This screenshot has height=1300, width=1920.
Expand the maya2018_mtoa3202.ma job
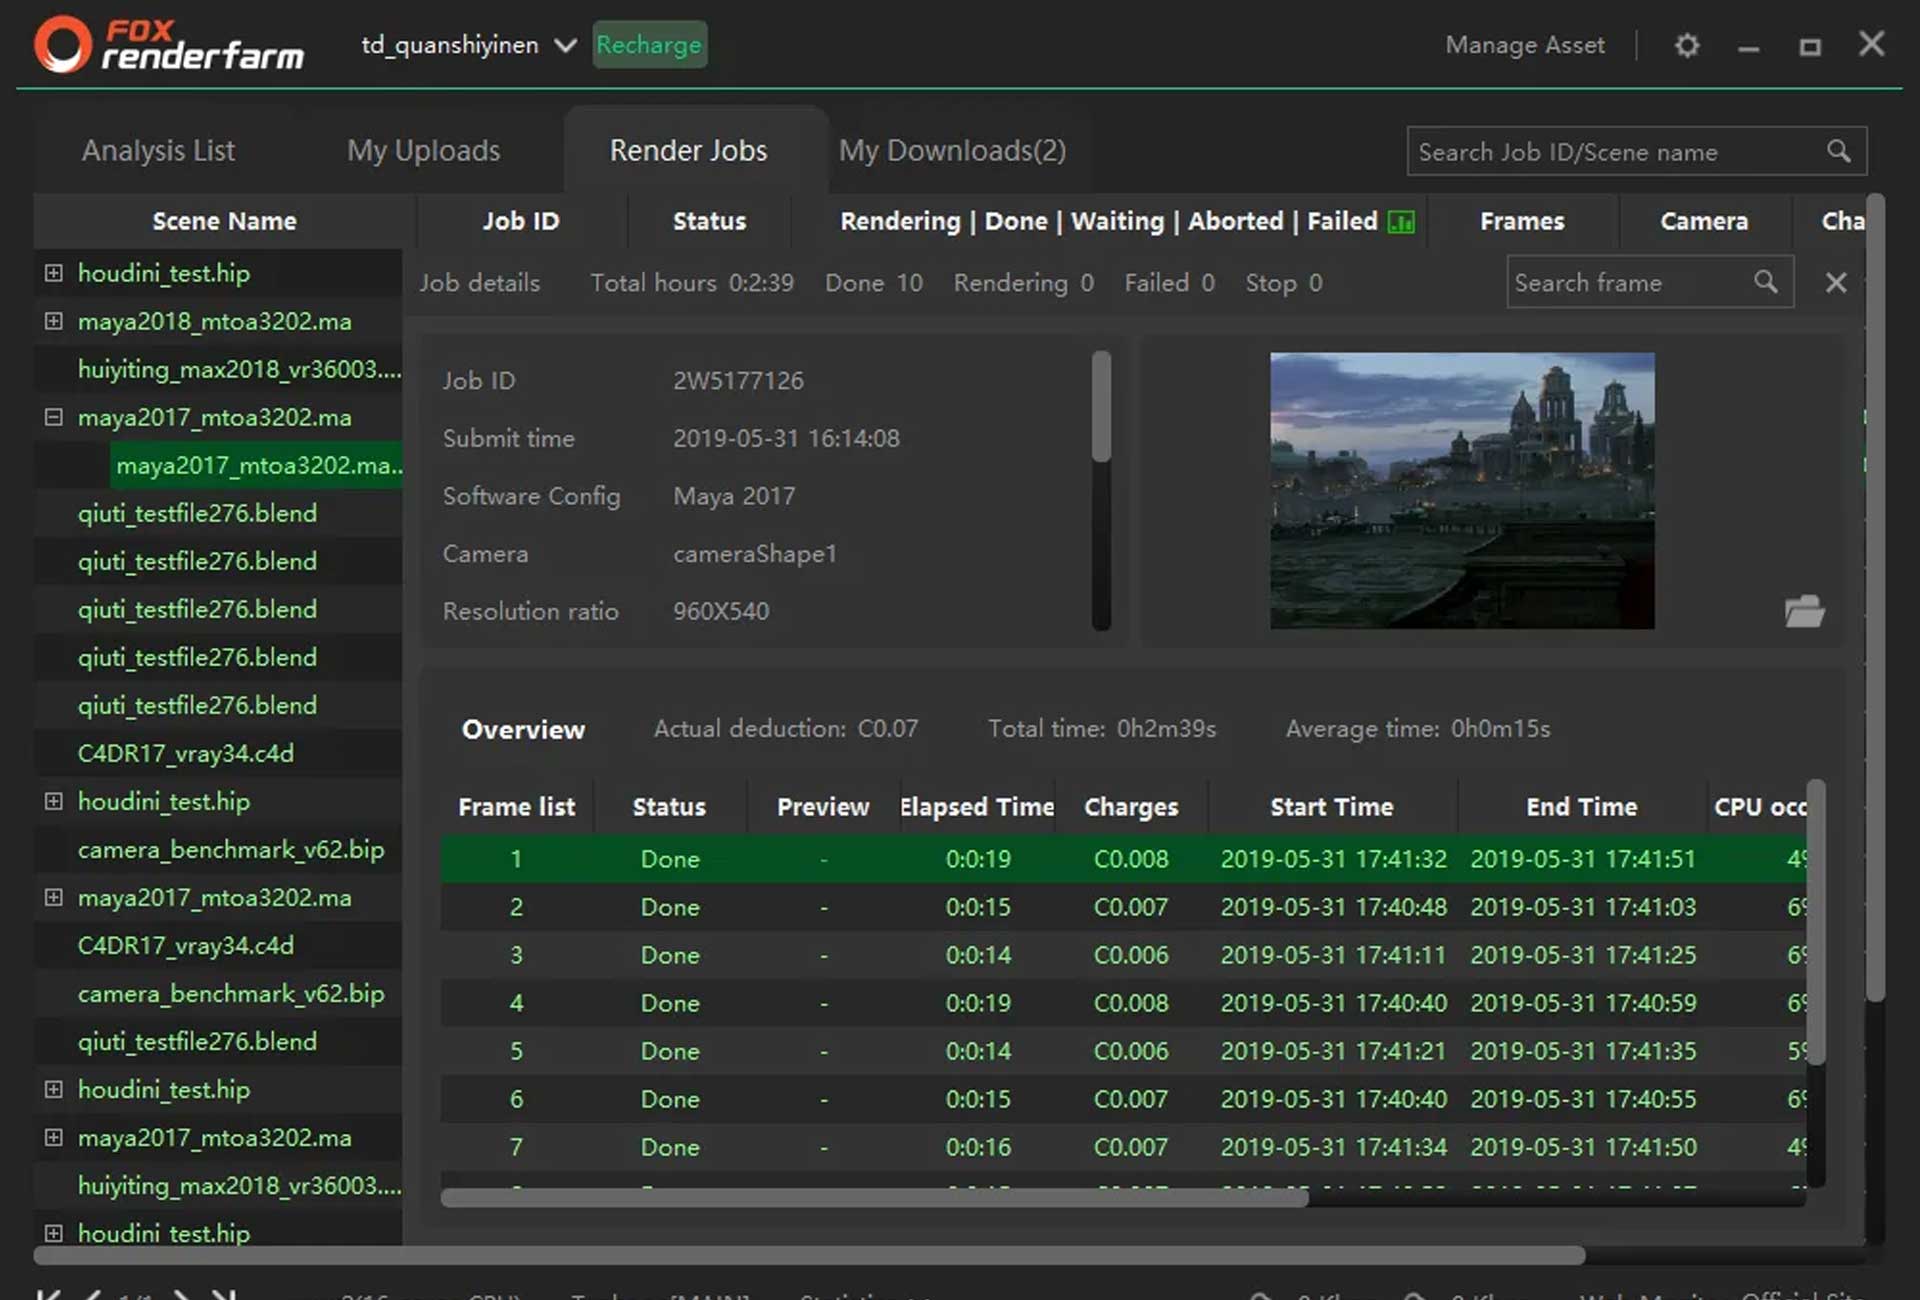[54, 321]
